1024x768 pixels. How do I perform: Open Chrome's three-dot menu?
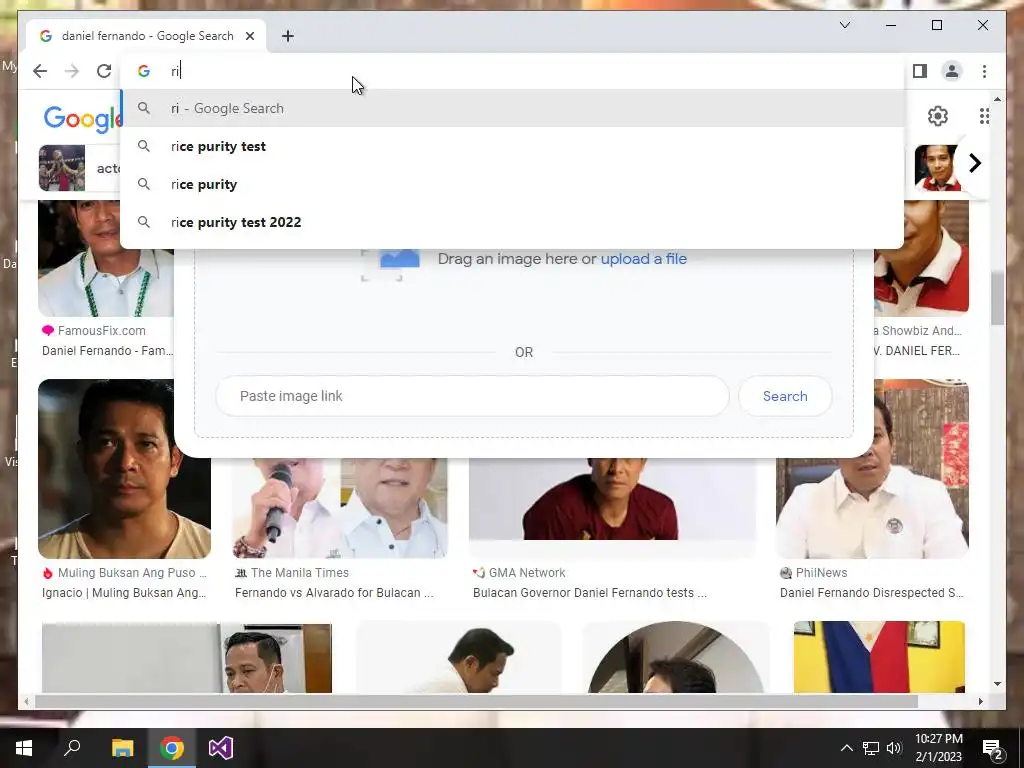(x=984, y=71)
